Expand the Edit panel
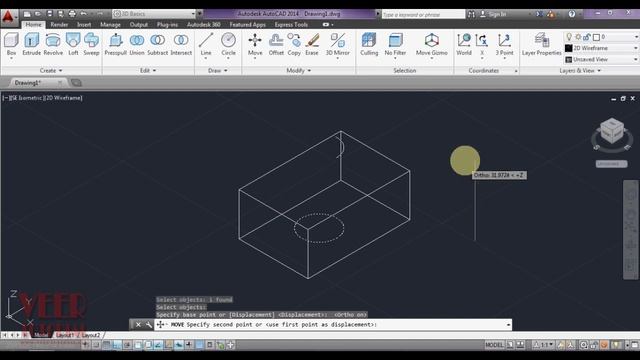The height and width of the screenshot is (360, 640). click(x=148, y=70)
